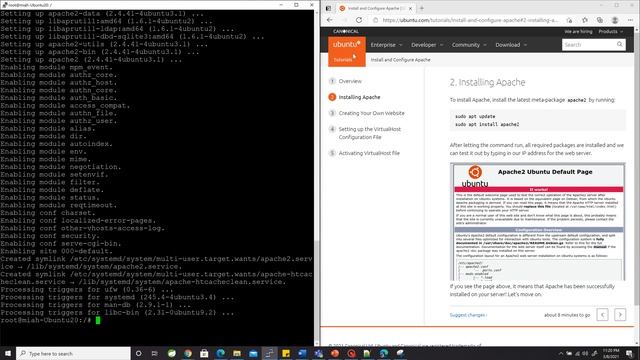The height and width of the screenshot is (360, 640).
Task: Launch Chrome from the taskbar
Action: coord(188,353)
